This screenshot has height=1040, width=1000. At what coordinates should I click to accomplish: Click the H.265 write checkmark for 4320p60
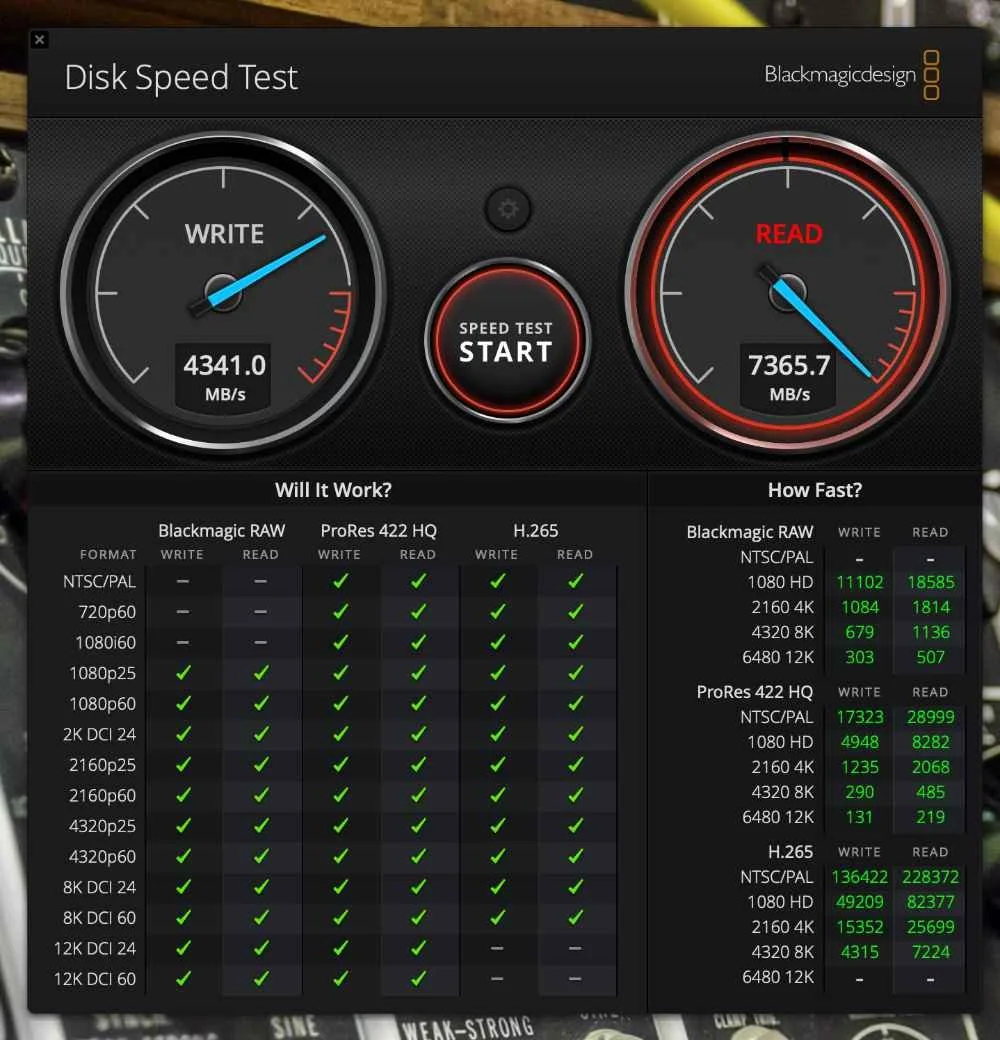coord(497,856)
